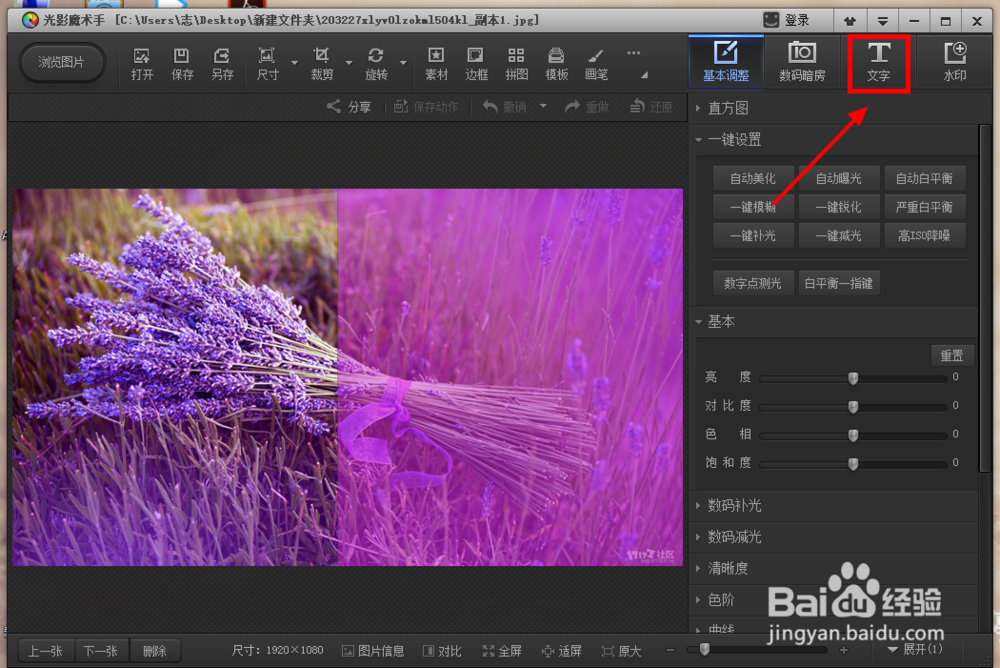Image resolution: width=1000 pixels, height=668 pixels.
Task: Open the 模板 (Template) tool
Action: click(x=556, y=63)
